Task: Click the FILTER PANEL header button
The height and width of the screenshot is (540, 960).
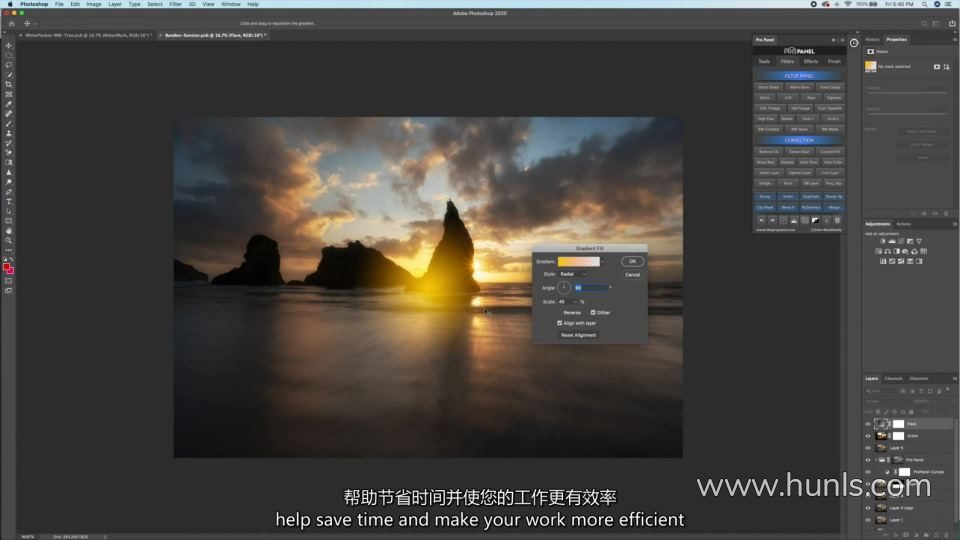Action: pos(799,76)
